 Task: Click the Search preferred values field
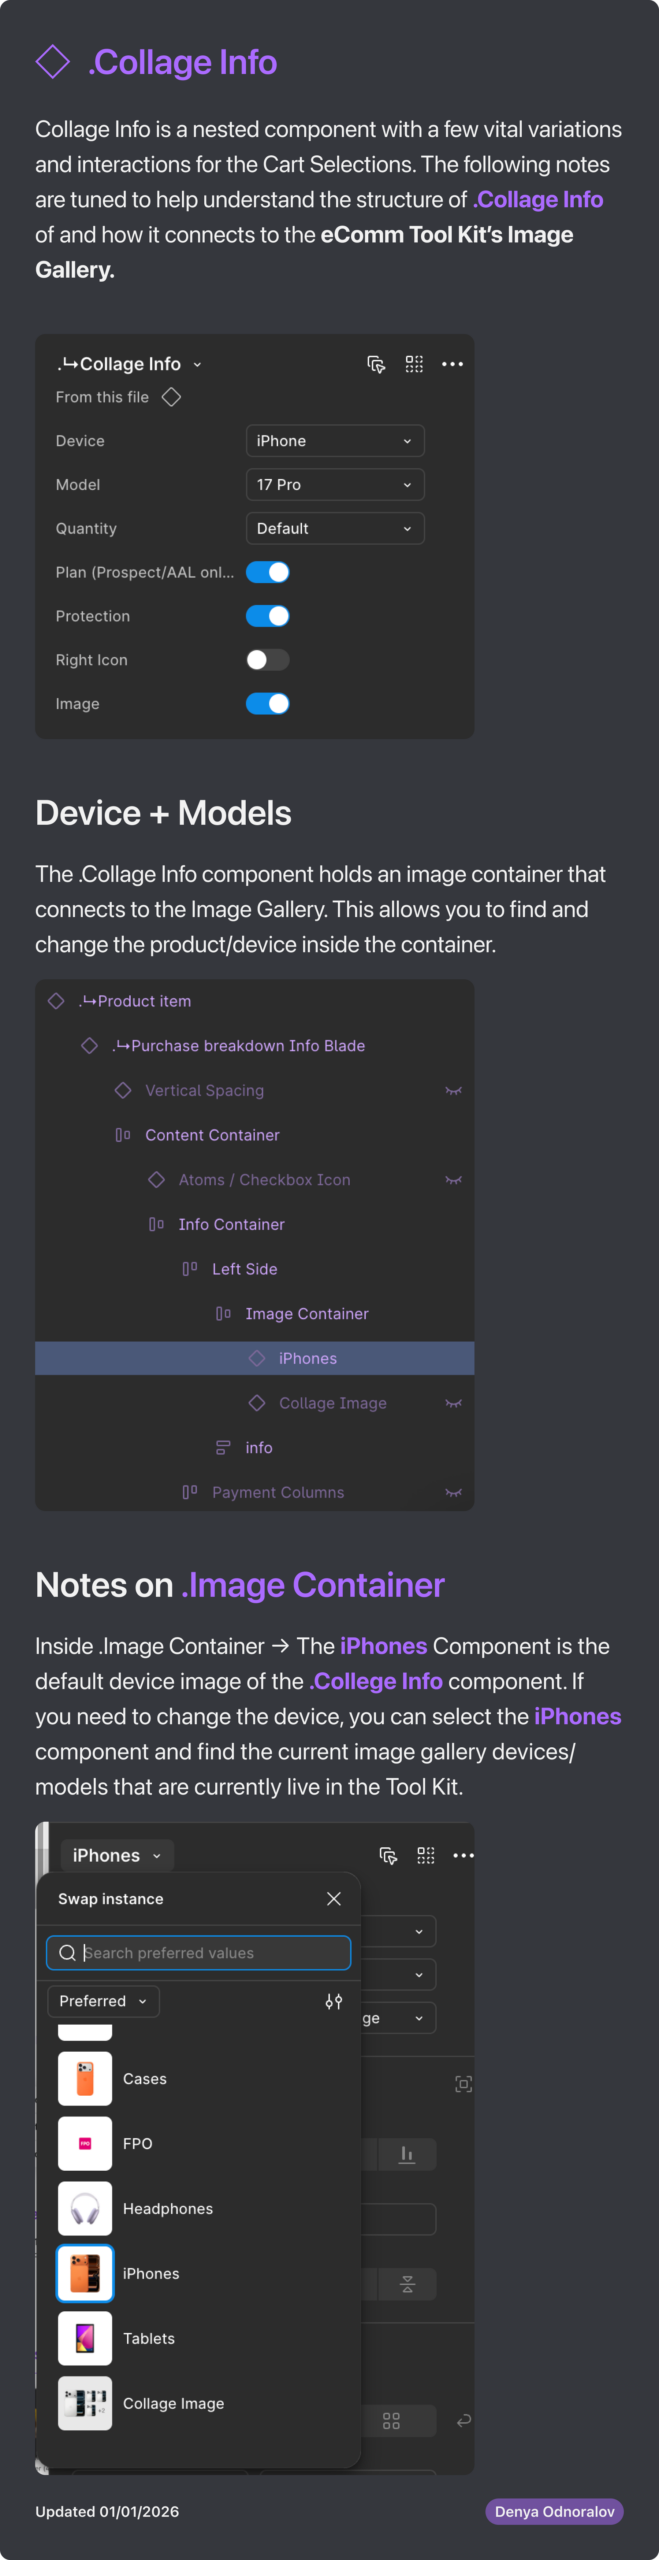(x=210, y=1952)
